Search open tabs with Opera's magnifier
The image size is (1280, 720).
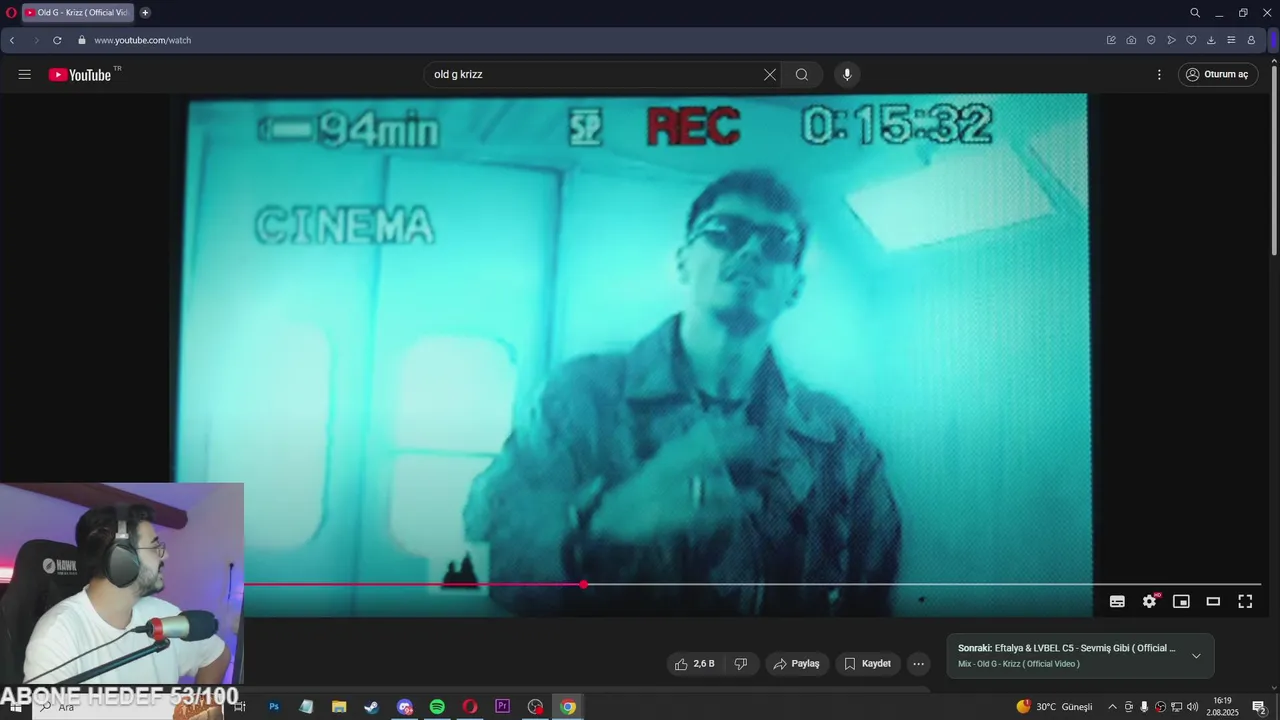click(x=1194, y=13)
